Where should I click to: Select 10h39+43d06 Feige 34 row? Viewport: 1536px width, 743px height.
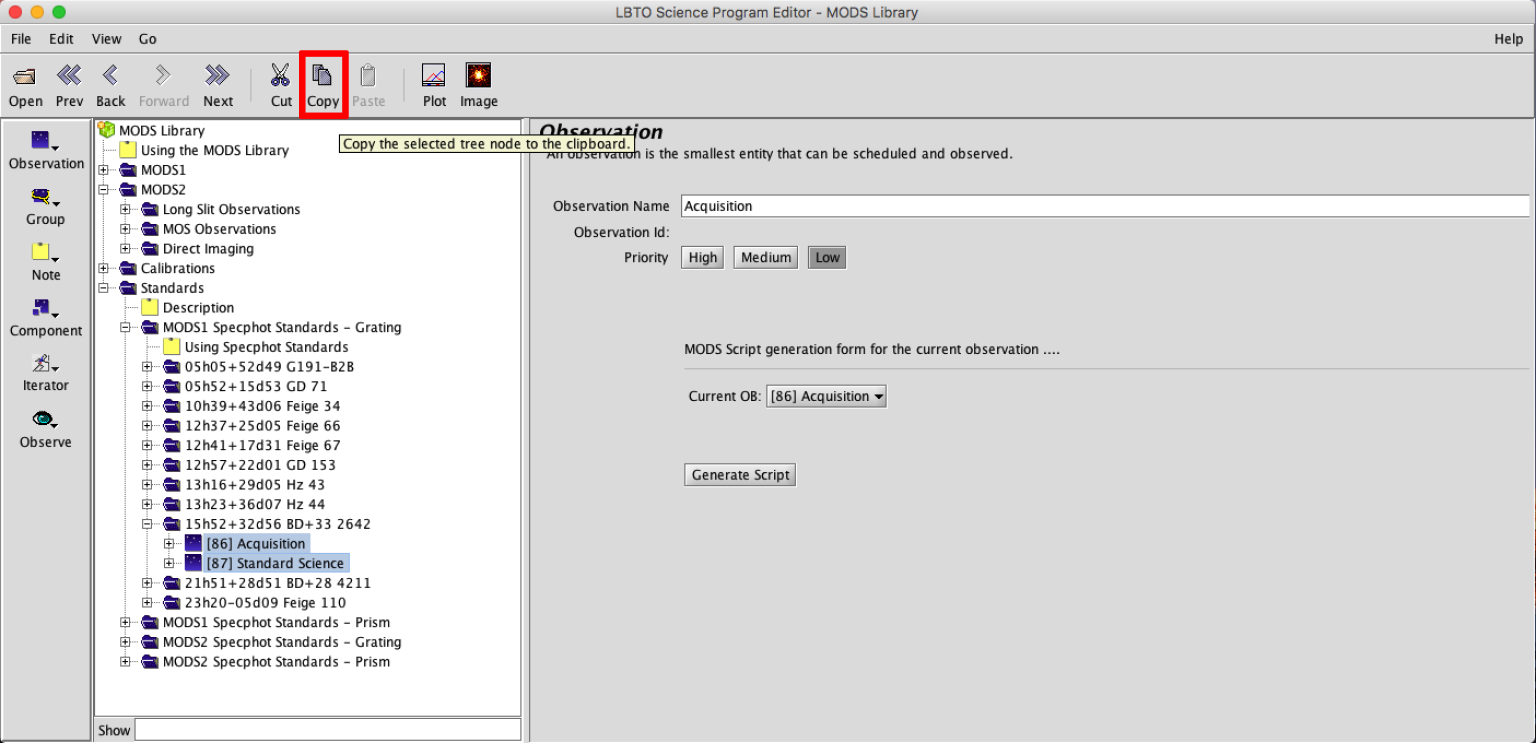tap(262, 406)
